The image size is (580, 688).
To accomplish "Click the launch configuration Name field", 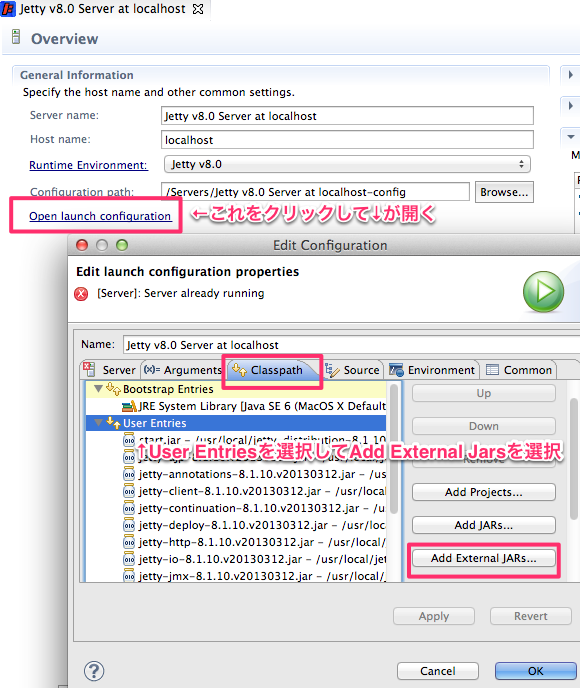I will click(x=351, y=345).
